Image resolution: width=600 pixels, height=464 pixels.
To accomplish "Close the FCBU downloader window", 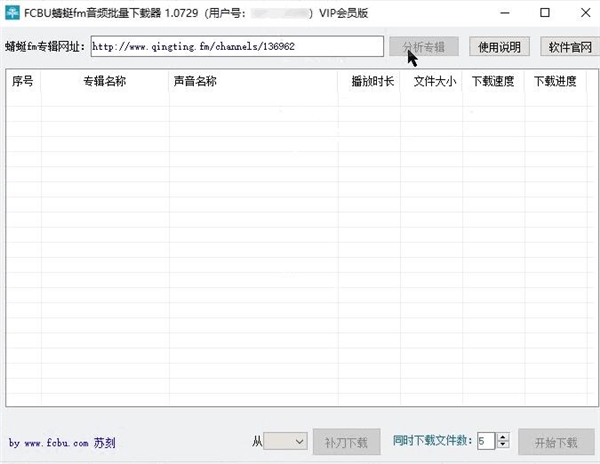I will tap(585, 13).
